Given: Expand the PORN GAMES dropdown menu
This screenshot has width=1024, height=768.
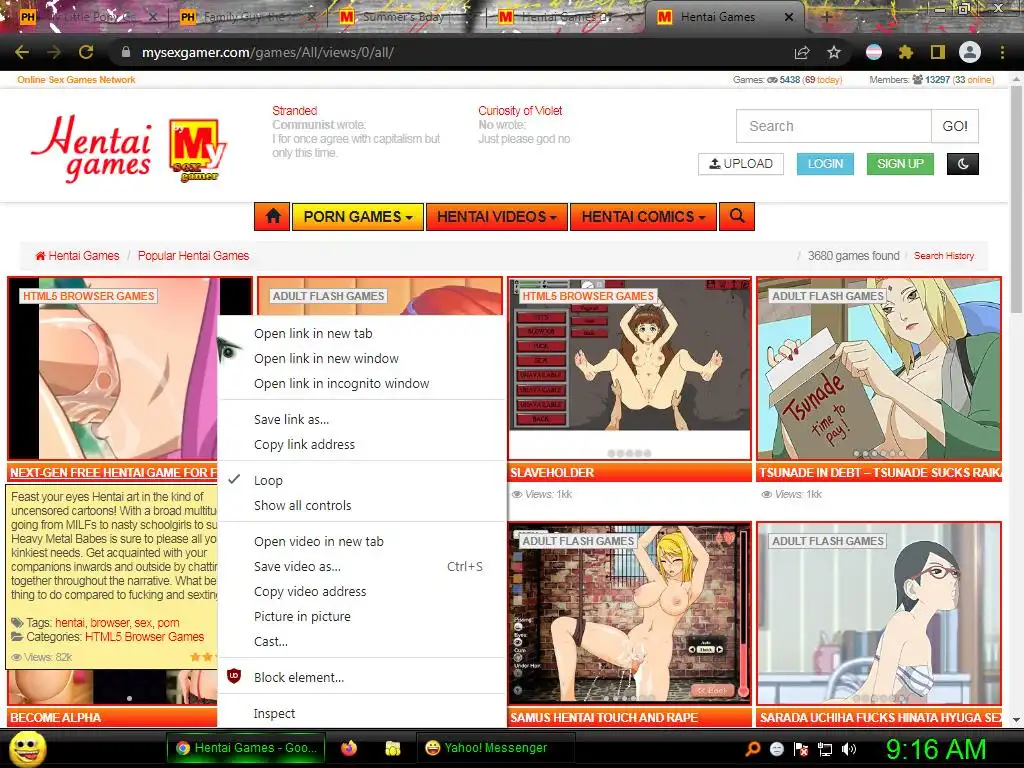Looking at the screenshot, I should 358,216.
